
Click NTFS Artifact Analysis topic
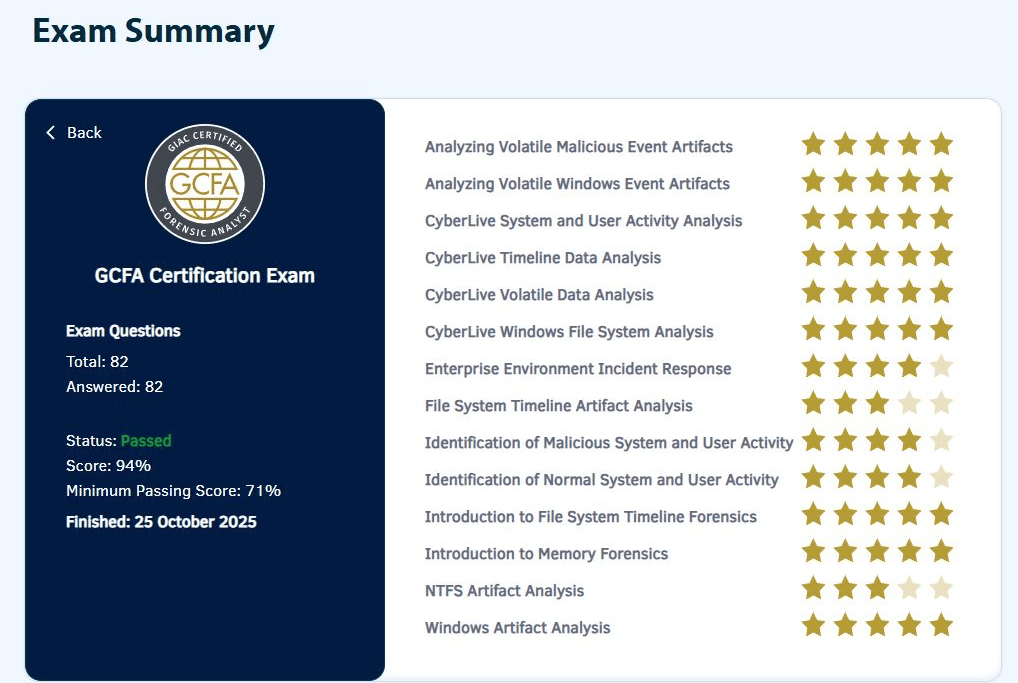pos(504,591)
